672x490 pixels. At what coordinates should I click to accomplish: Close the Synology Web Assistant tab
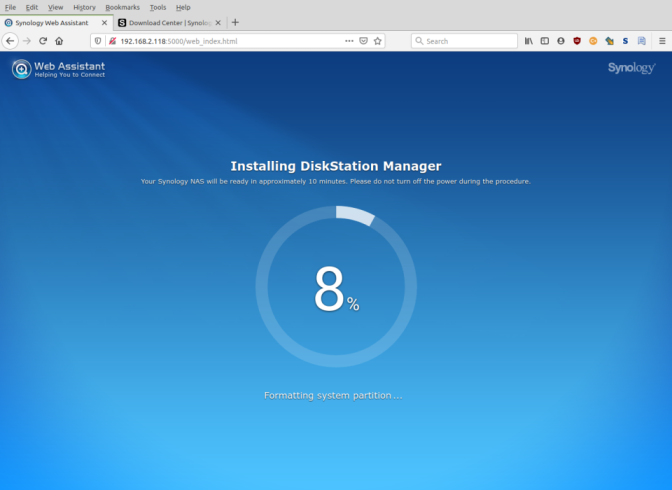coord(104,23)
